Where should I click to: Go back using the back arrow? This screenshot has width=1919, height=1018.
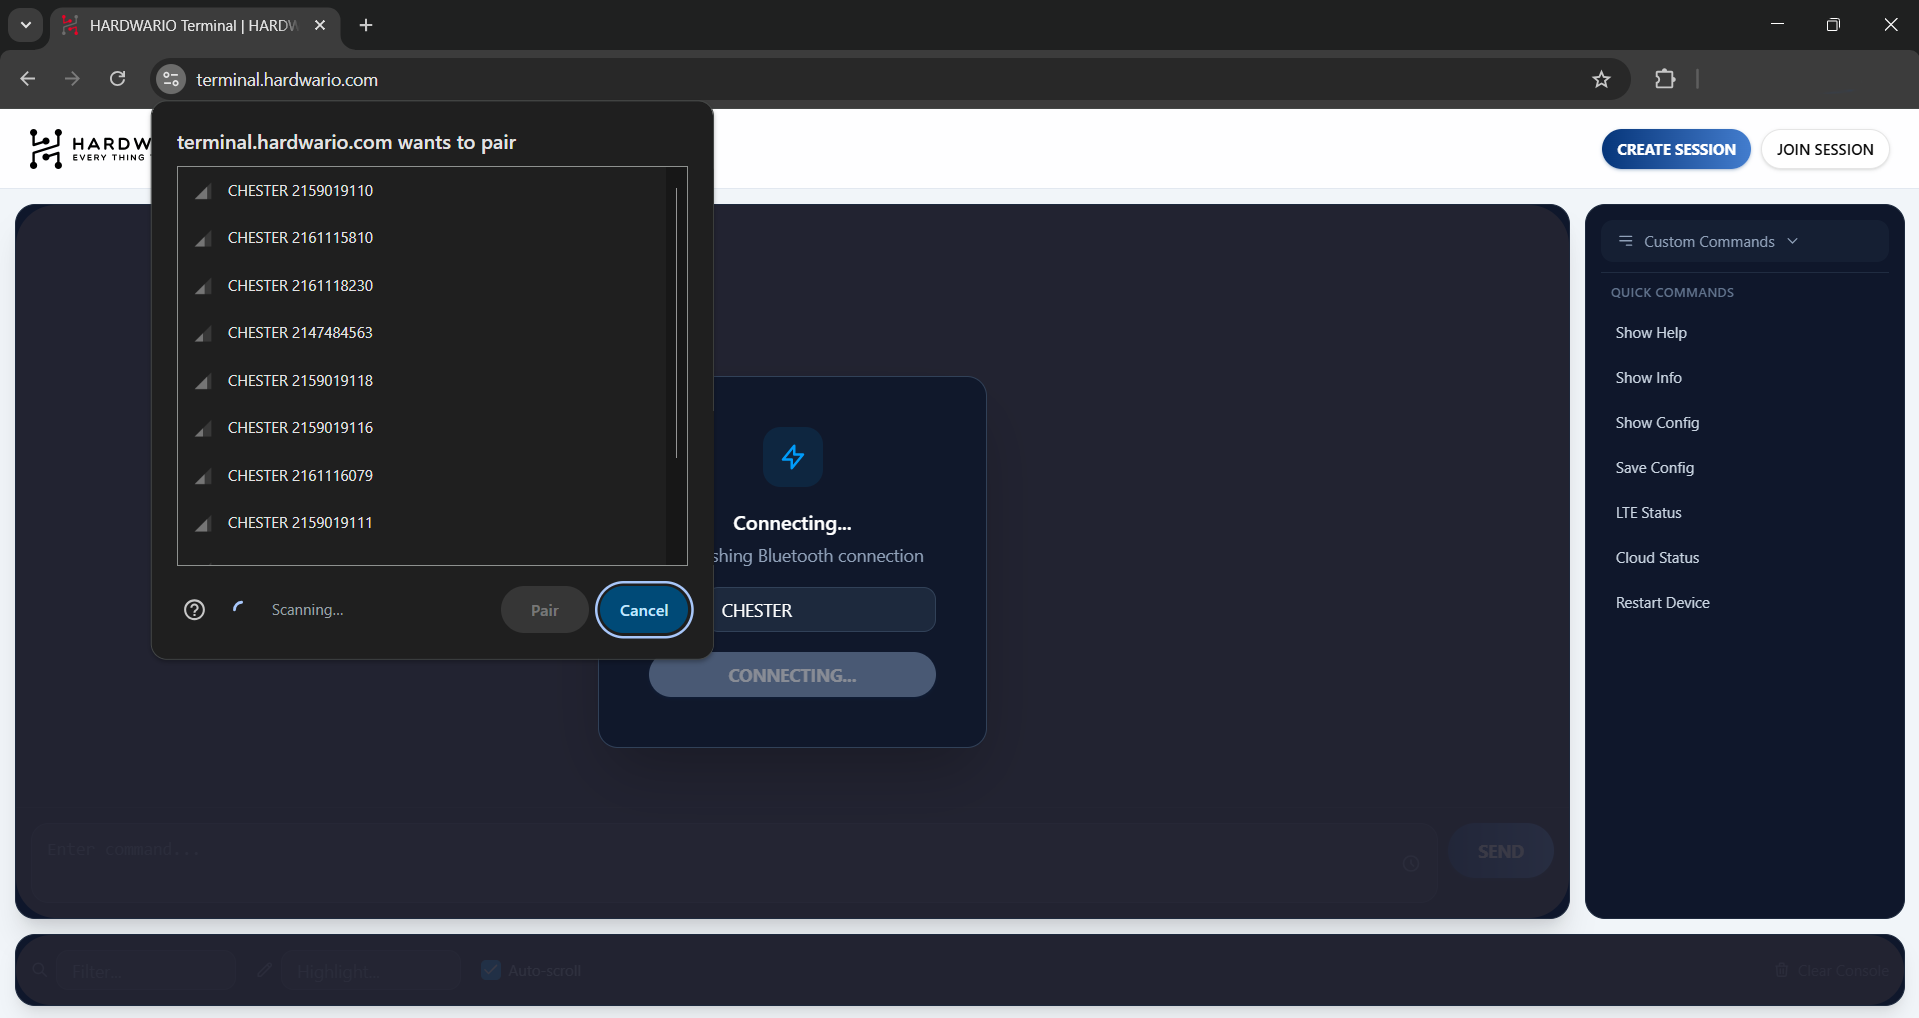pyautogui.click(x=28, y=79)
